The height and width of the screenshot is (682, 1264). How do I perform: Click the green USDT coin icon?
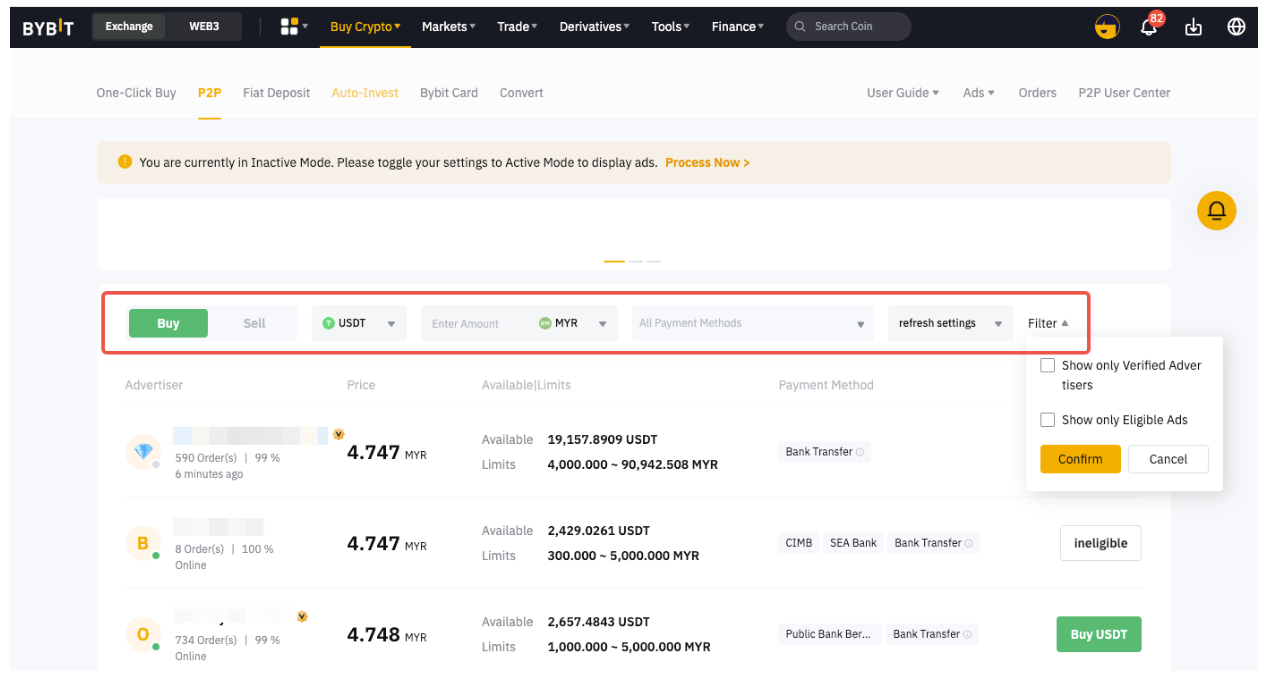328,323
